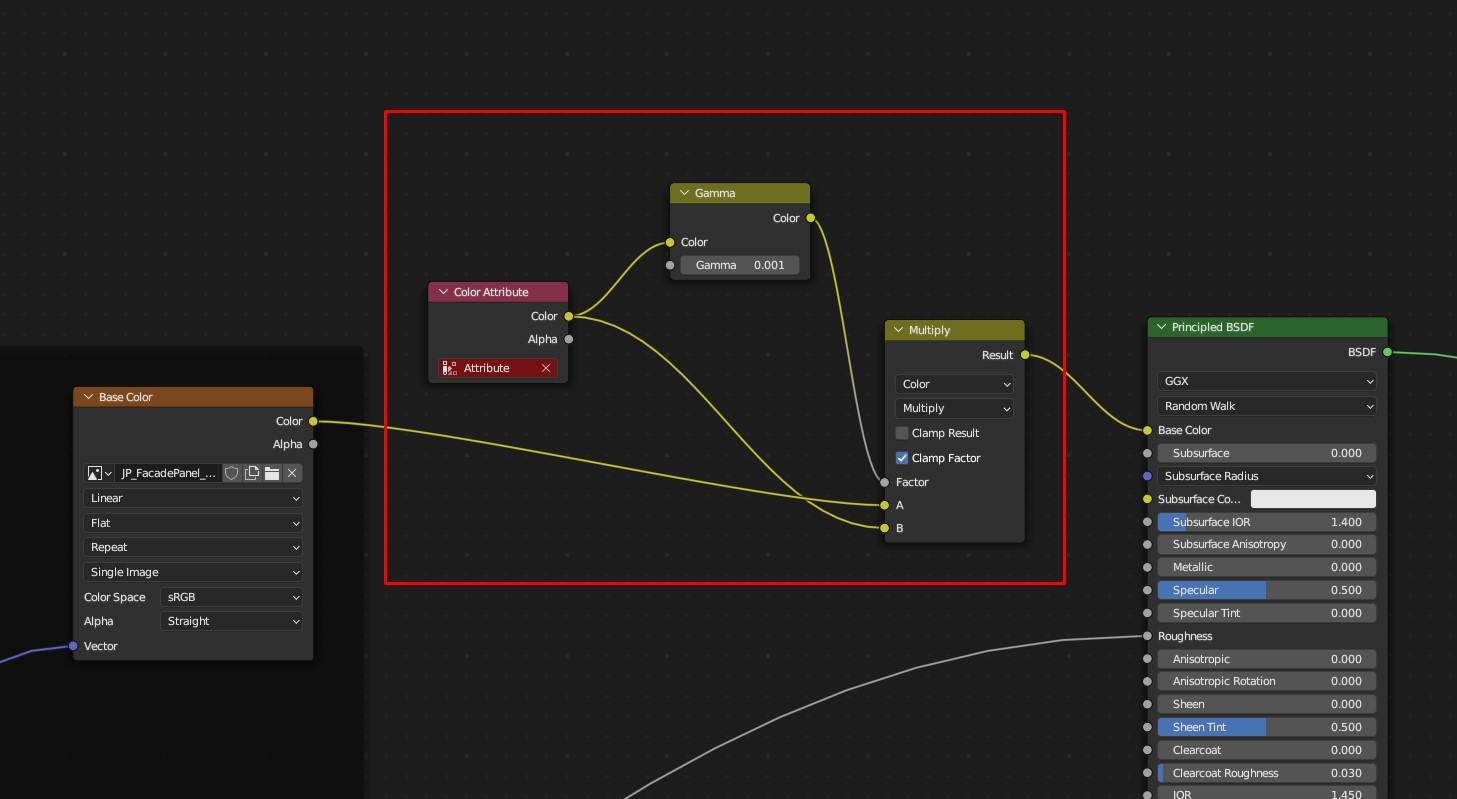Click the Metallic input socket
The width and height of the screenshot is (1457, 799).
(1147, 567)
